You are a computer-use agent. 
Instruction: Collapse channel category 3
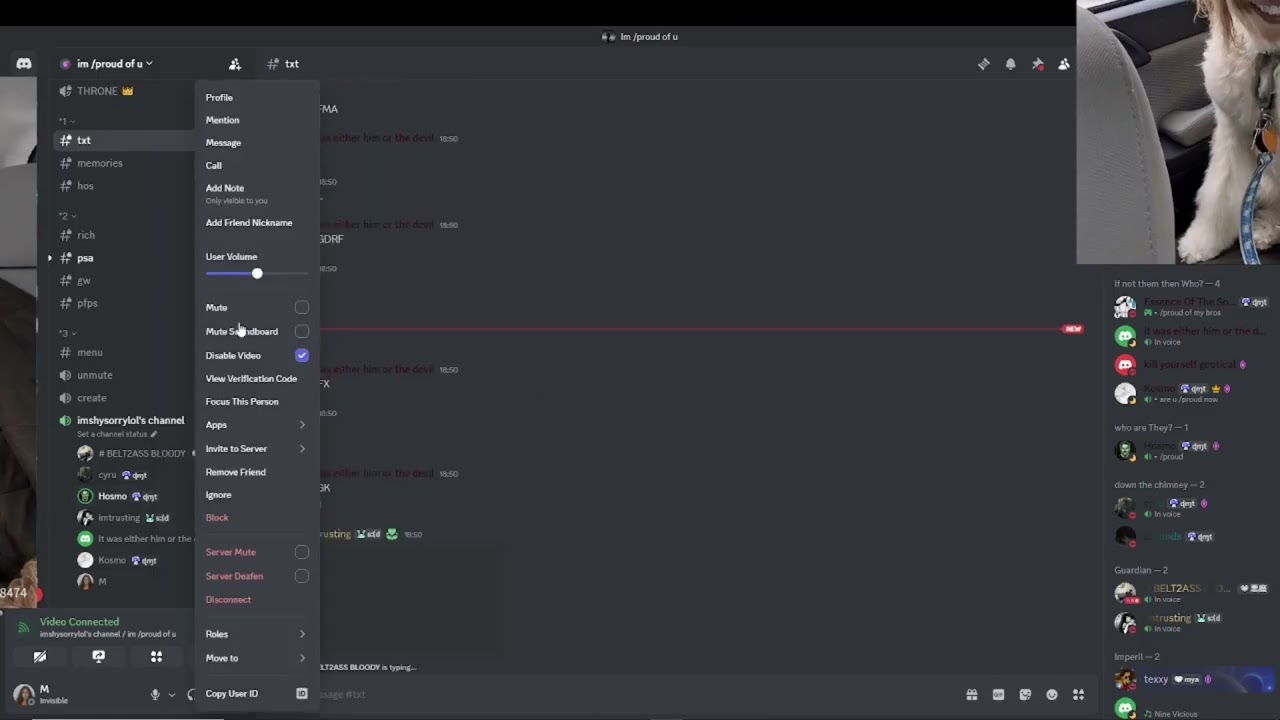[67, 333]
